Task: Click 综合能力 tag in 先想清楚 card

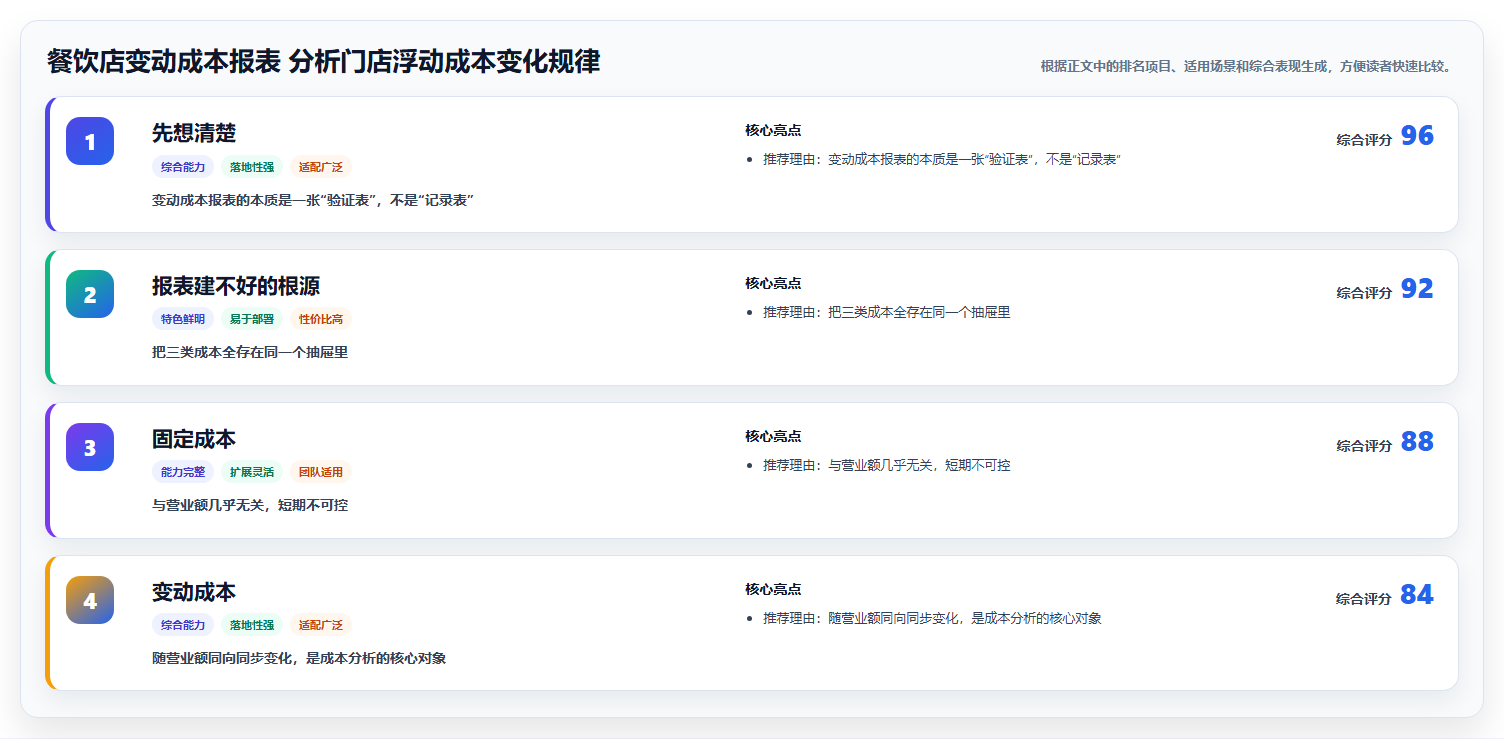Action: (183, 167)
